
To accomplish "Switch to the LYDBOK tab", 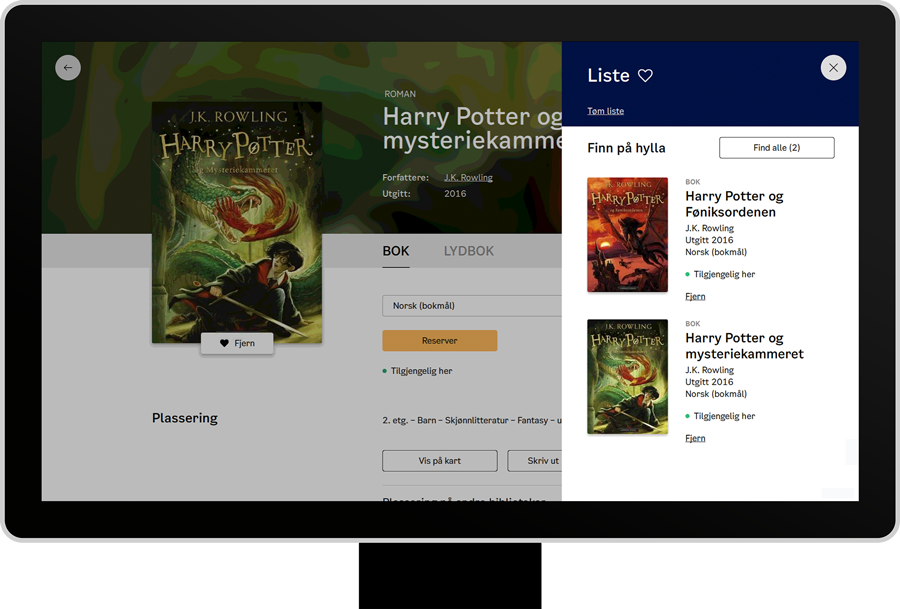I will tap(468, 251).
